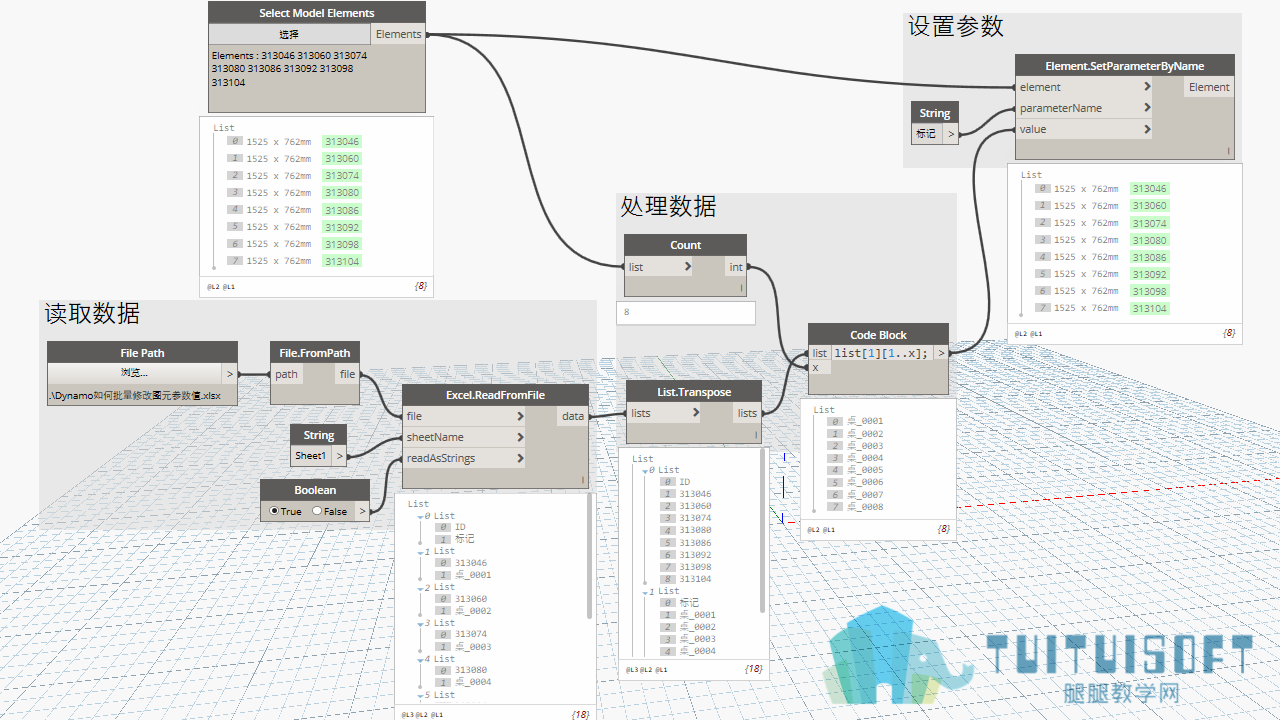
Task: Click lacing indicator on Element.SetParameterByName node
Action: 1229,151
